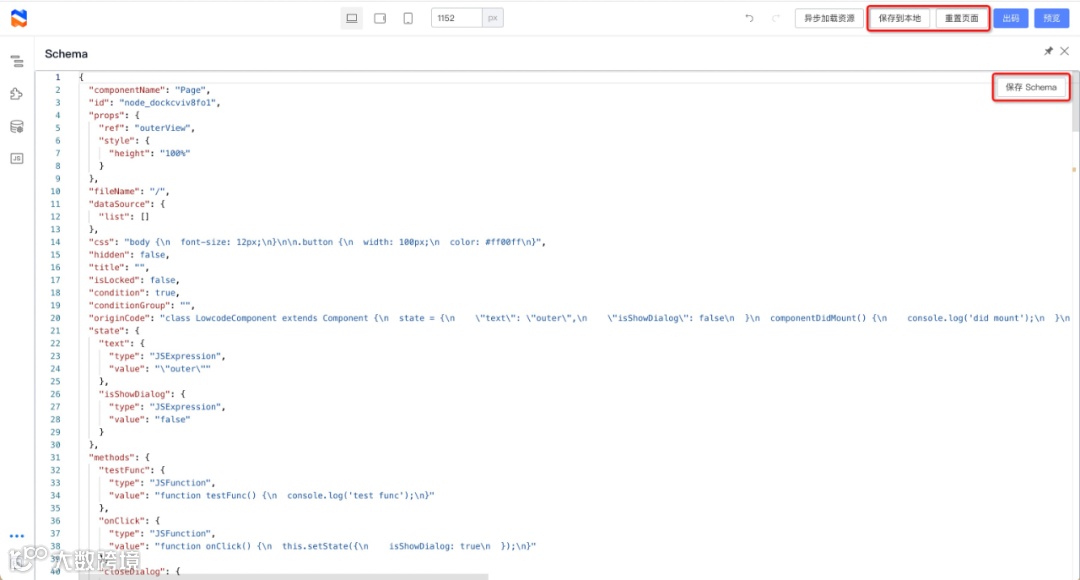Click the three-dots more icon in sidebar
The image size is (1080, 580).
pyautogui.click(x=17, y=535)
